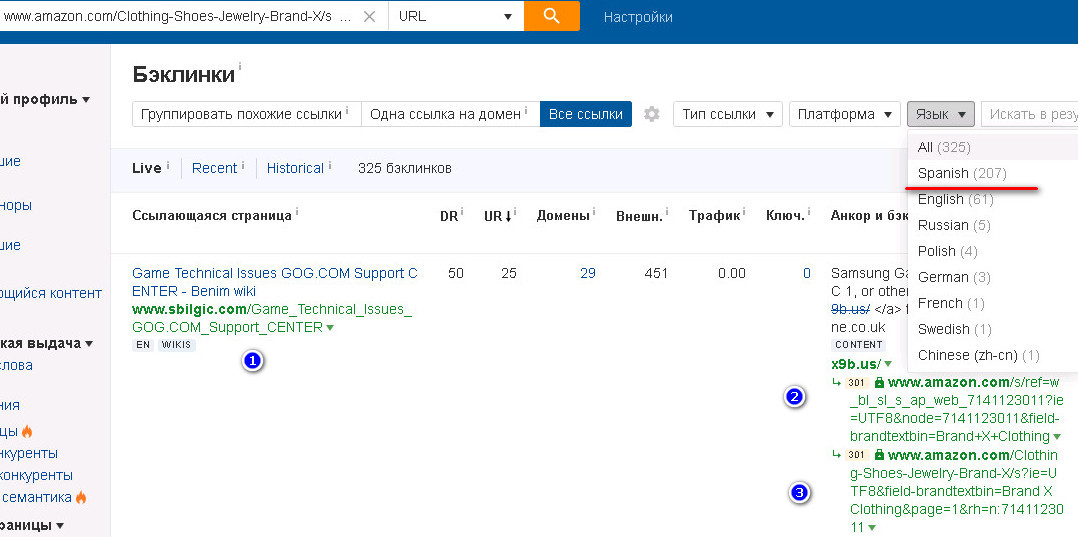This screenshot has height=537, width=1078.
Task: Click the 0 keywords link
Action: [807, 274]
